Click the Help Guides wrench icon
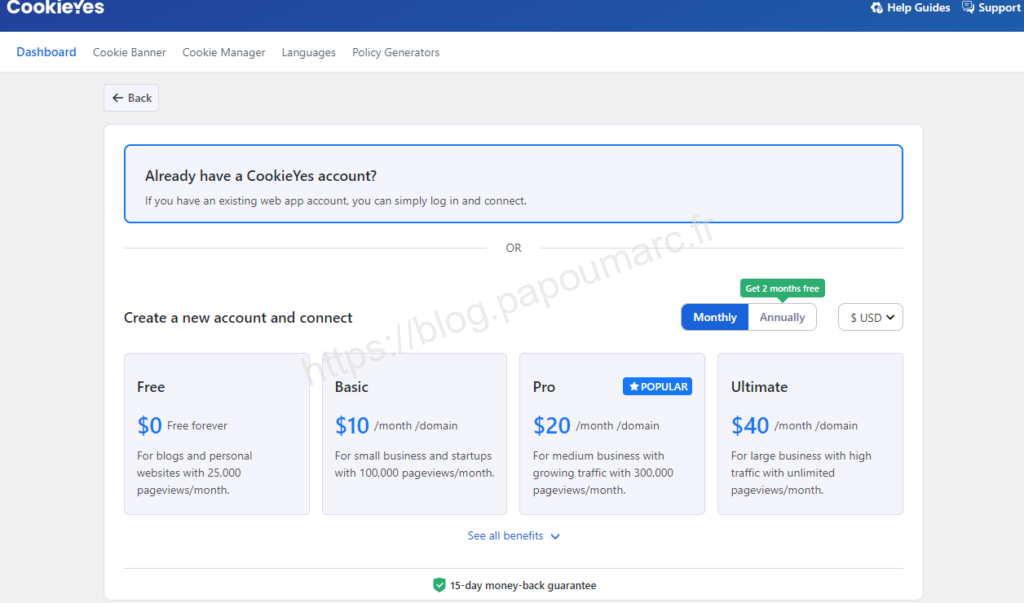The image size is (1024, 603). coord(877,8)
